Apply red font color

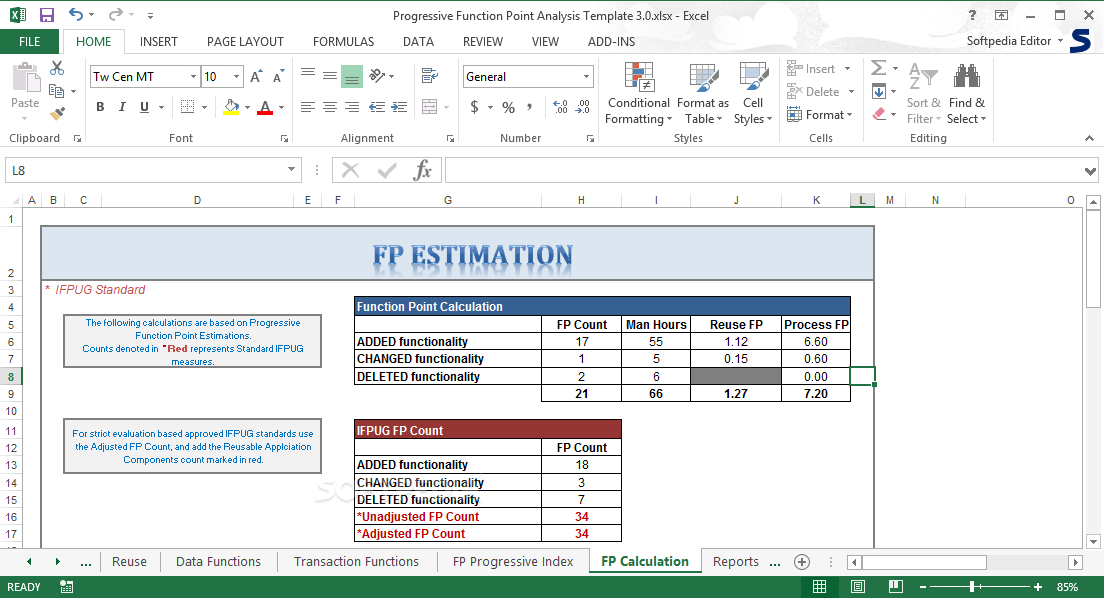click(265, 107)
